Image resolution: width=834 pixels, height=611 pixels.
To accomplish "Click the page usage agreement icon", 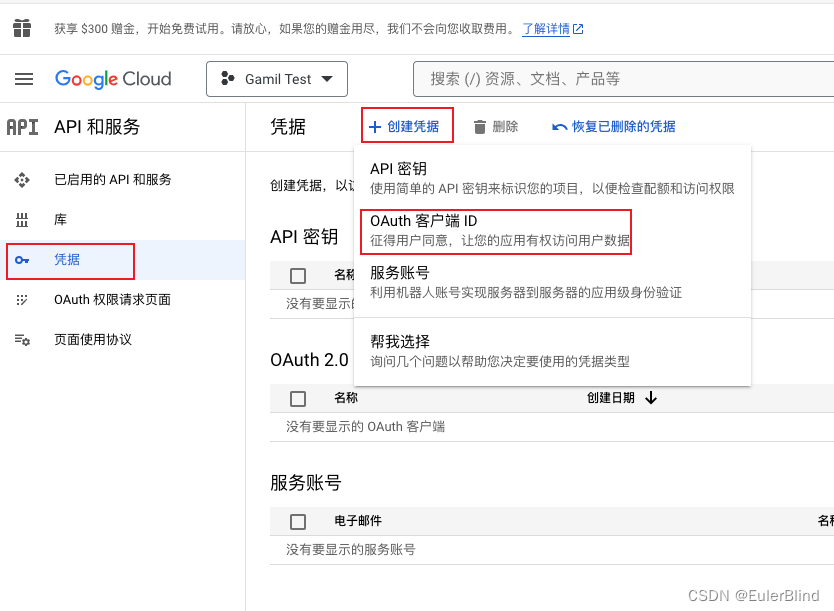I will coord(22,340).
